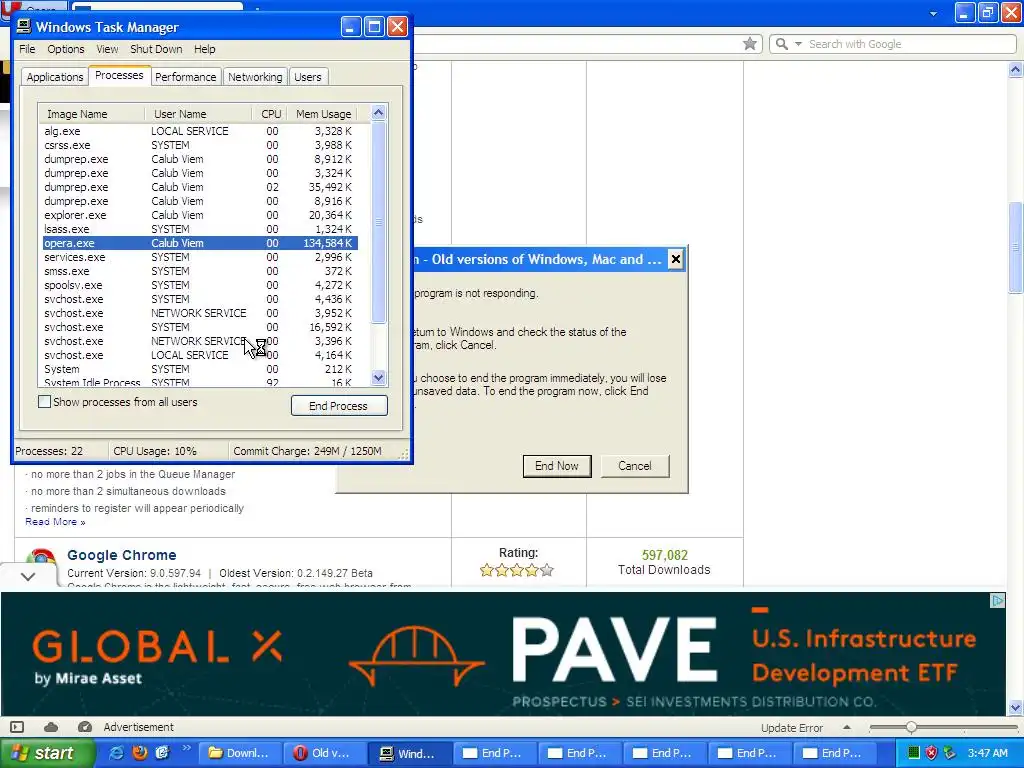Launch Internet Explorer from Quick Launch
This screenshot has height=768, width=1024.
point(118,753)
